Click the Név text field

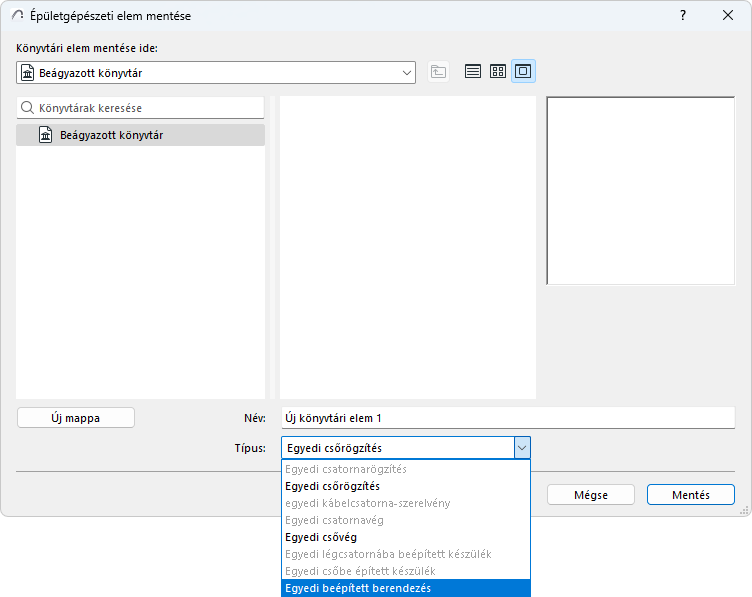coord(508,418)
